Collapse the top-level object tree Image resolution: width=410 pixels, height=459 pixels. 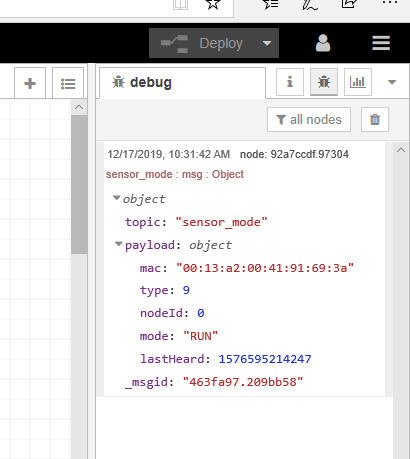(116, 198)
